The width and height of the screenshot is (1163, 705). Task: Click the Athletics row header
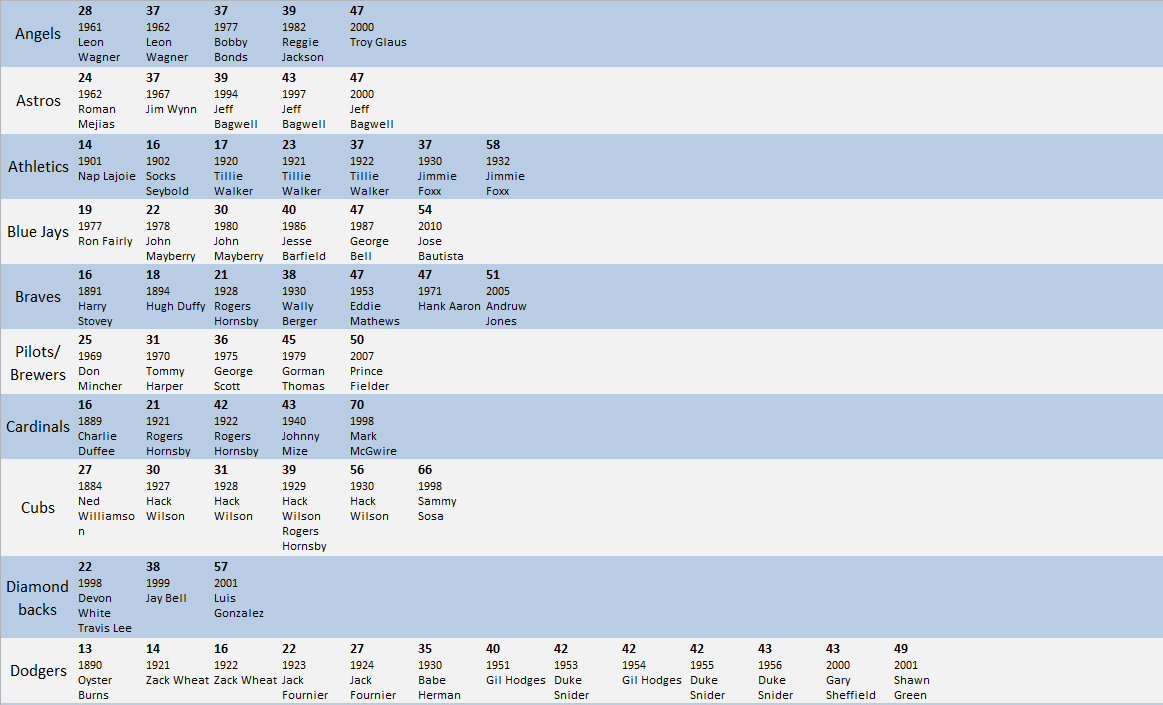[38, 167]
